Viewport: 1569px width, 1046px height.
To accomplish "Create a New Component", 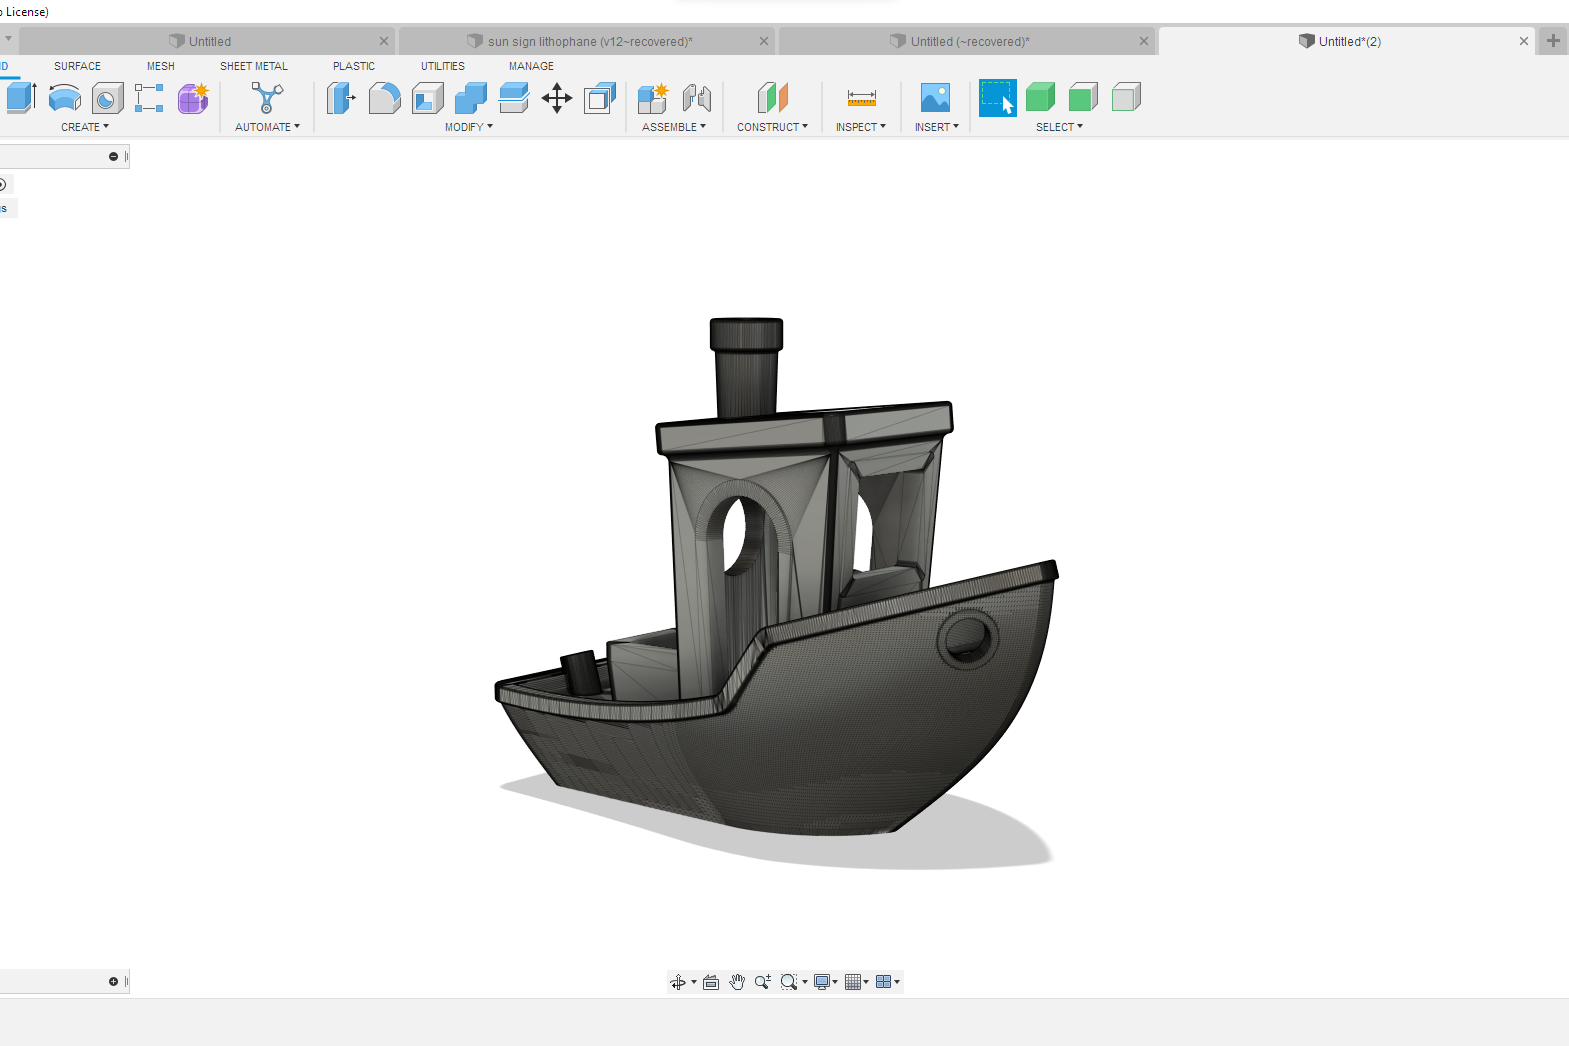I will click(x=653, y=98).
